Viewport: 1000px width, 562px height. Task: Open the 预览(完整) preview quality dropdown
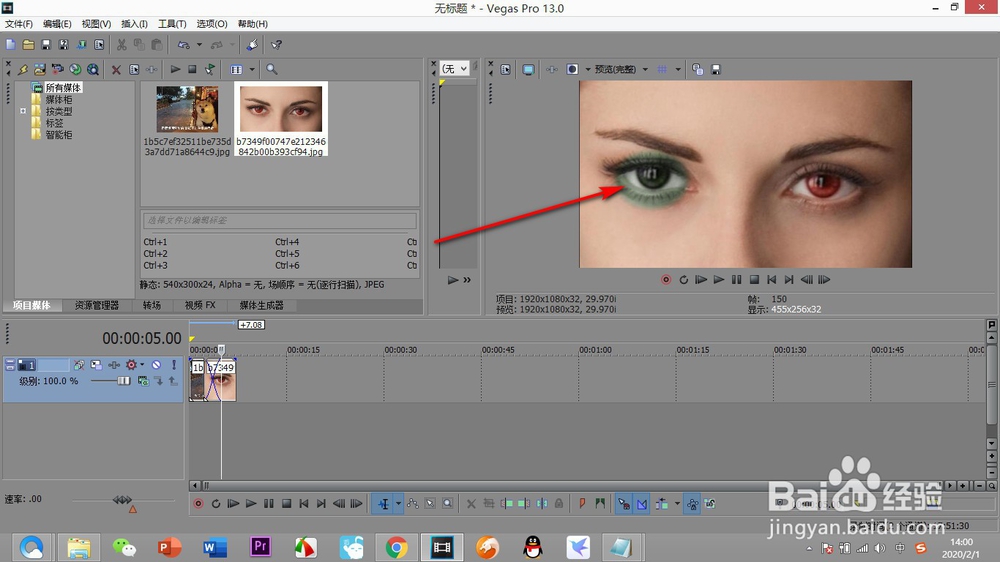(621, 69)
